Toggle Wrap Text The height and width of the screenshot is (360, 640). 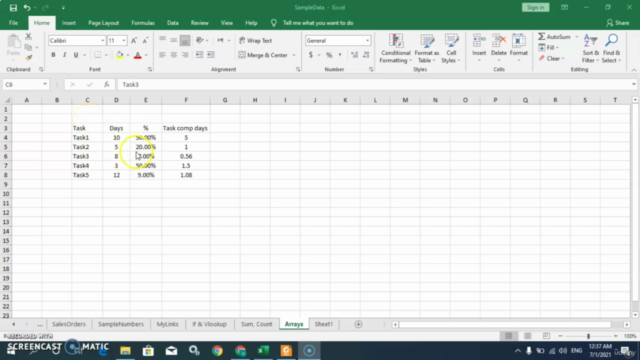pyautogui.click(x=256, y=40)
